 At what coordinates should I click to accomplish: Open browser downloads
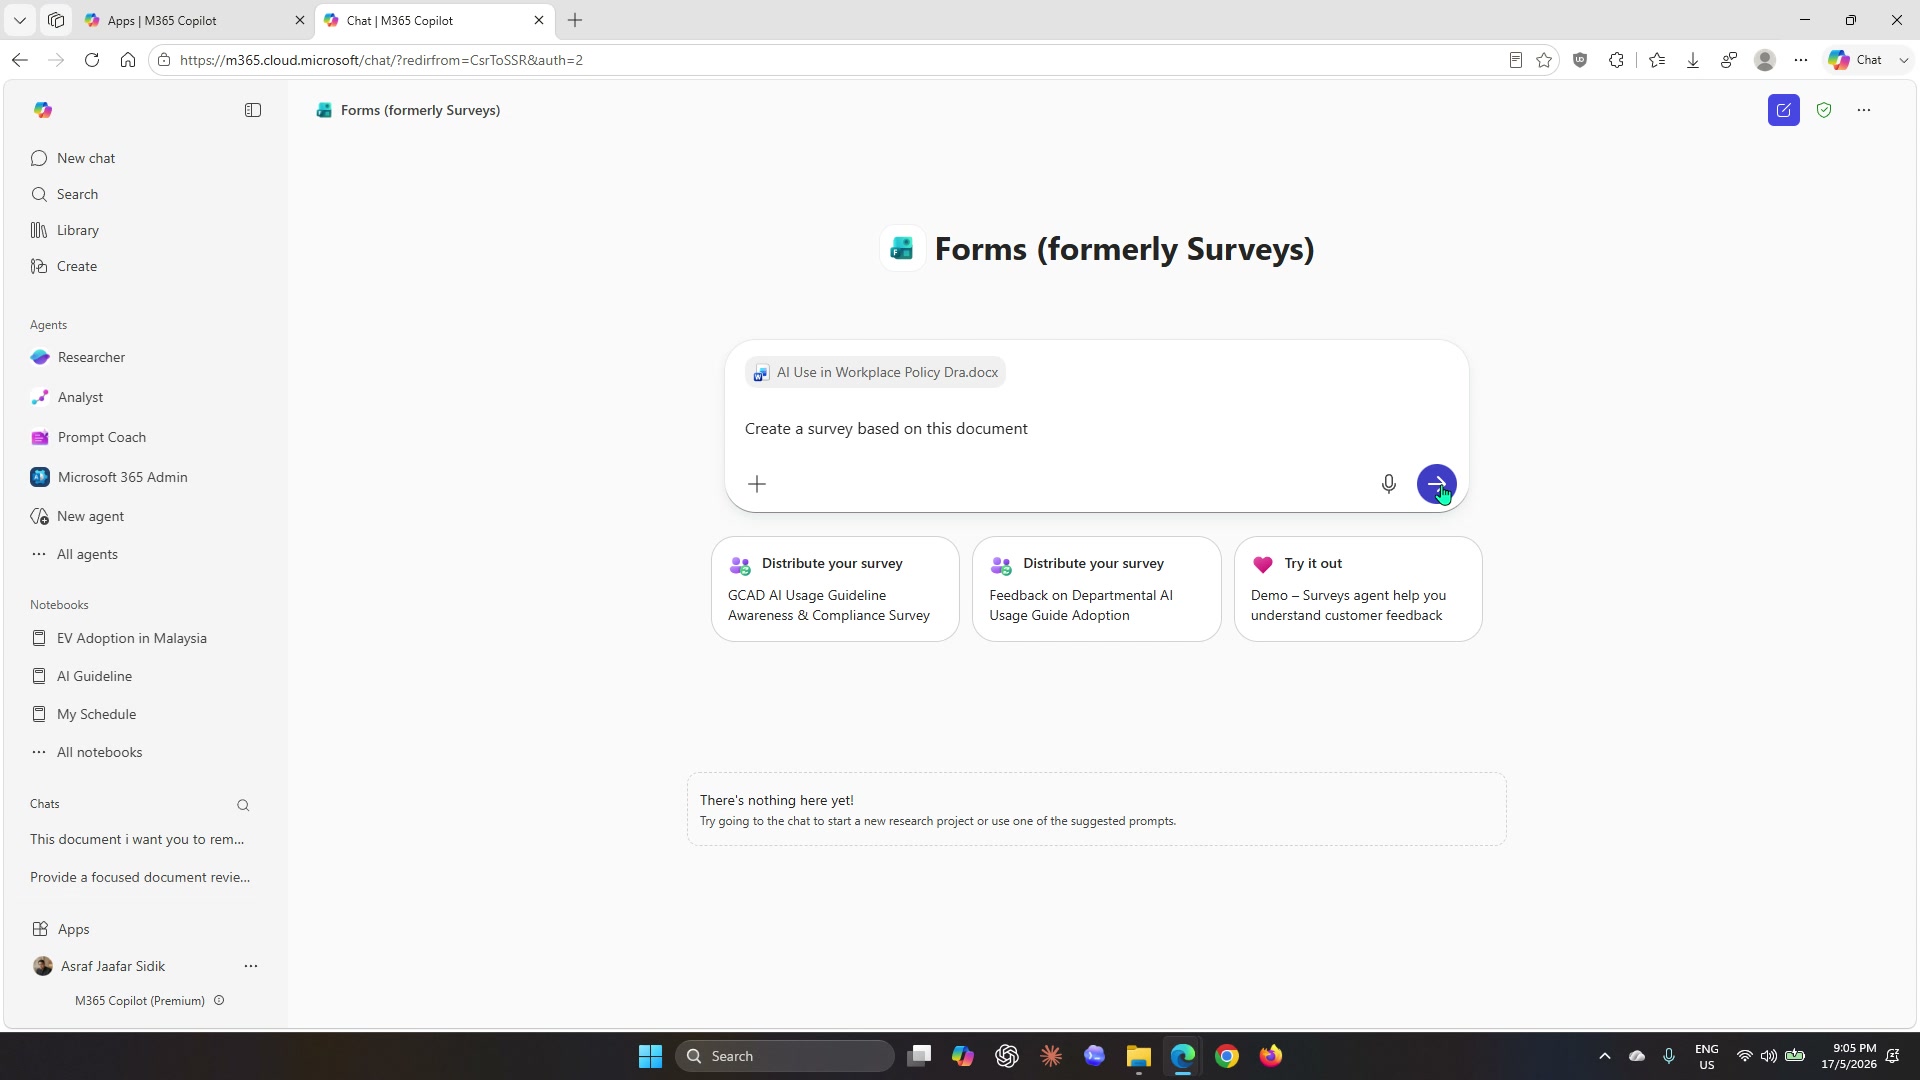point(1693,60)
